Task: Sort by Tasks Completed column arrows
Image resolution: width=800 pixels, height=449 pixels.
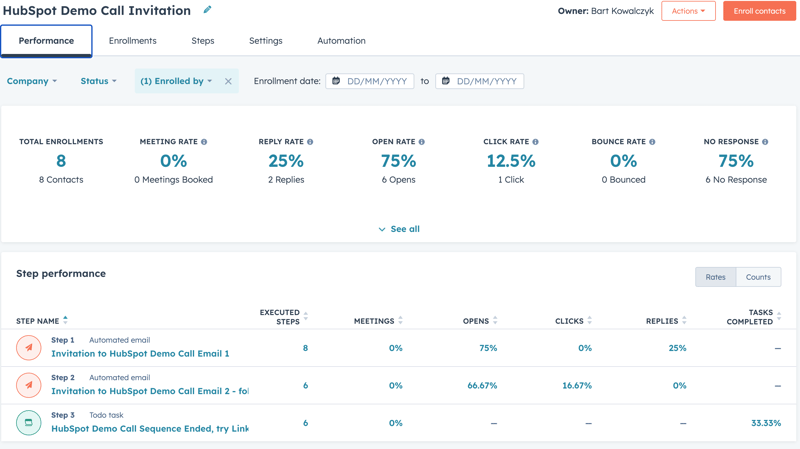Action: pyautogui.click(x=779, y=316)
